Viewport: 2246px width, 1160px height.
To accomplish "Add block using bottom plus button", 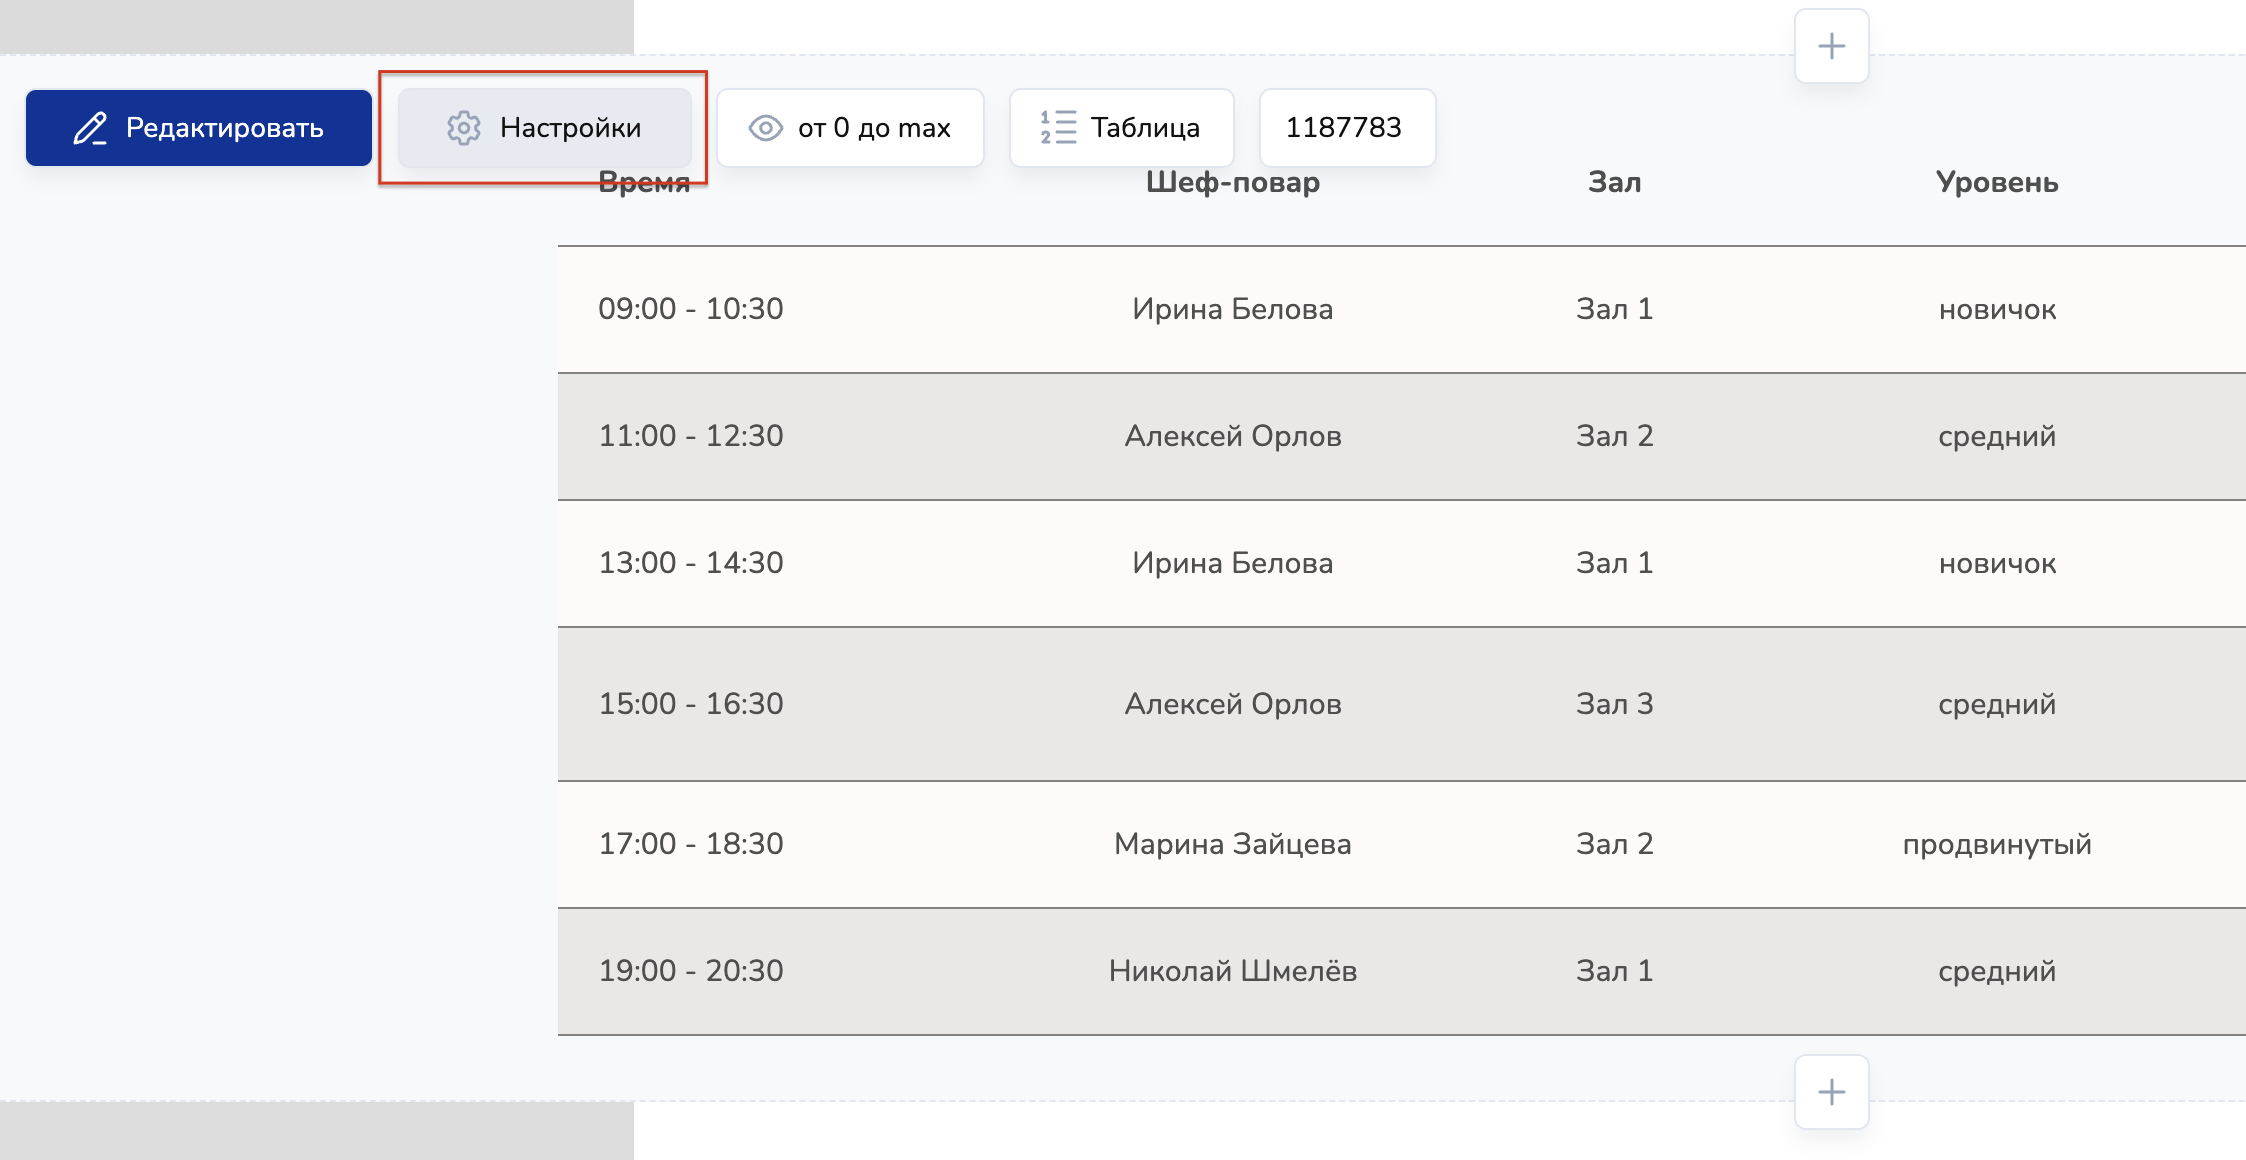I will (1831, 1091).
